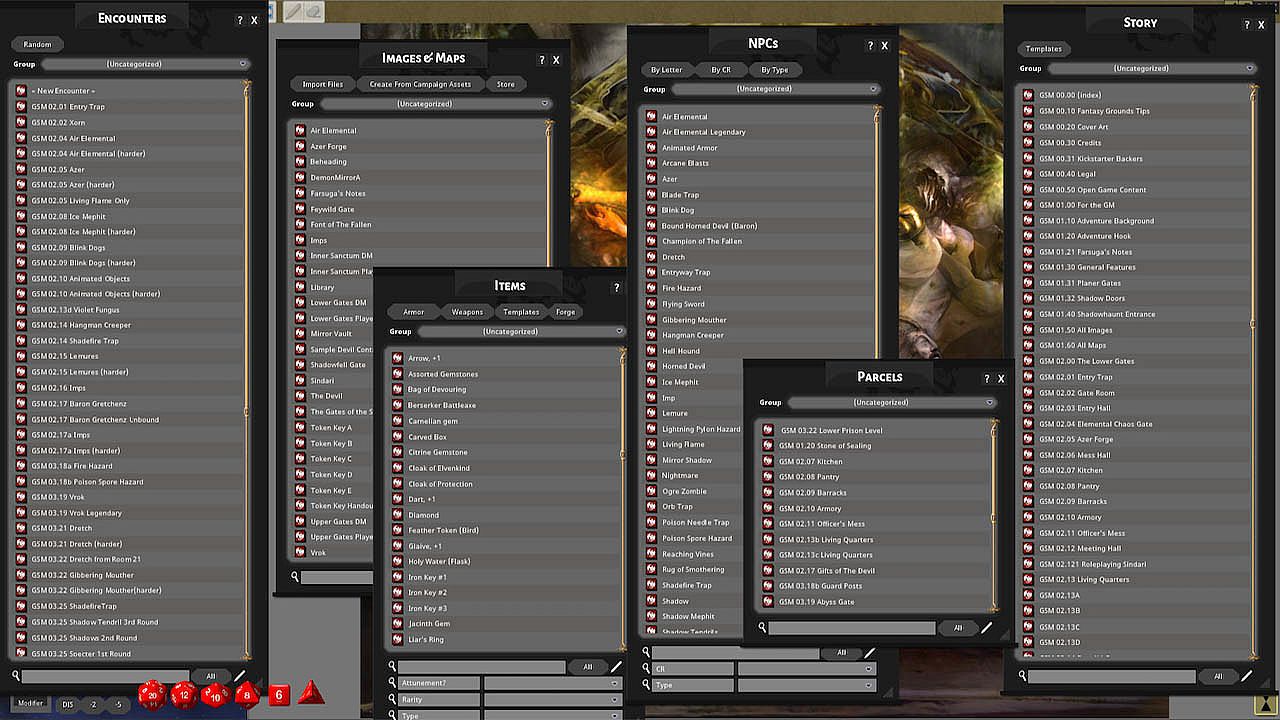Screen dimensions: 1280x720
Task: Toggle the -5 modifier button
Action: tap(118, 704)
